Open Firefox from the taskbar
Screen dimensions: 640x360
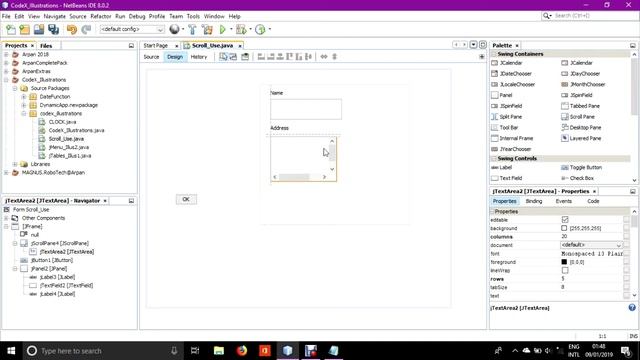point(242,351)
